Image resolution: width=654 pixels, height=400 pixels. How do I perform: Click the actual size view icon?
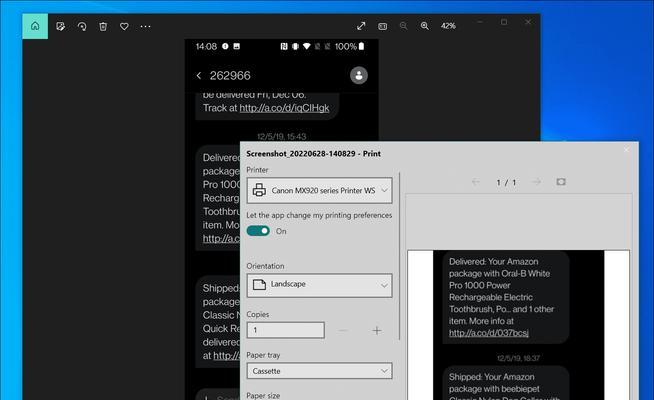[x=382, y=26]
